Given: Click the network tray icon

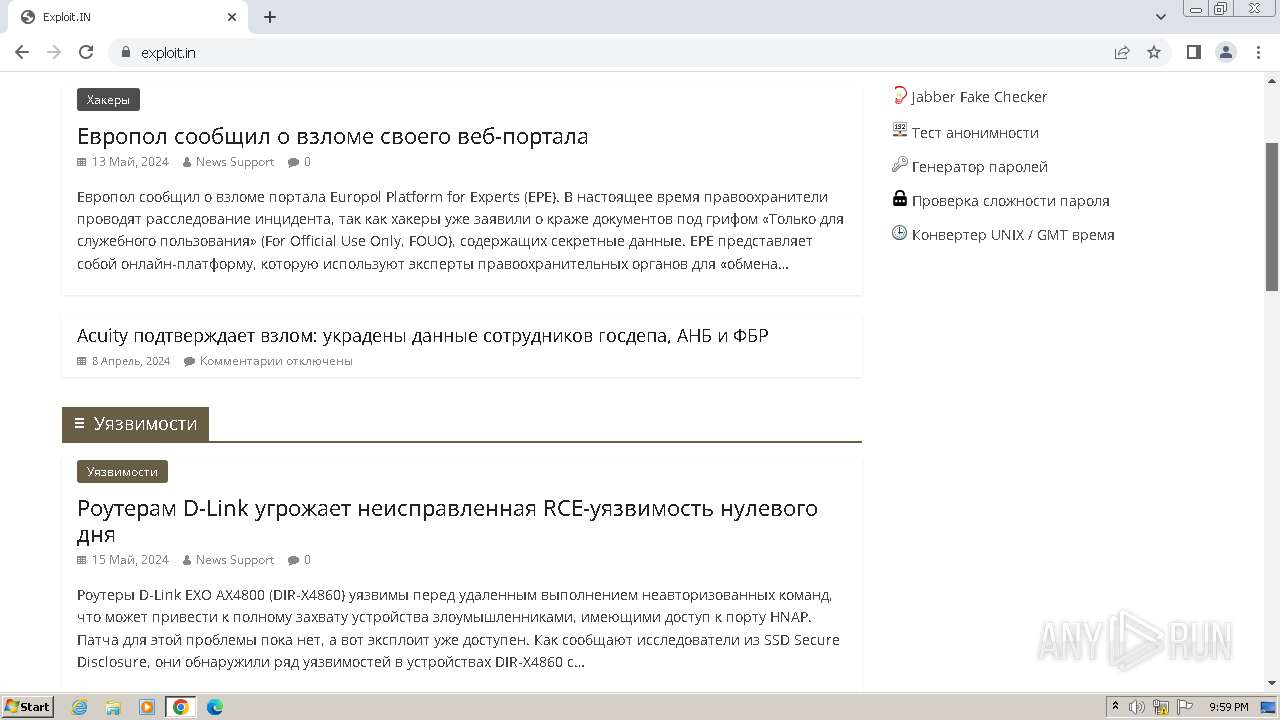Looking at the screenshot, I should 1161,707.
